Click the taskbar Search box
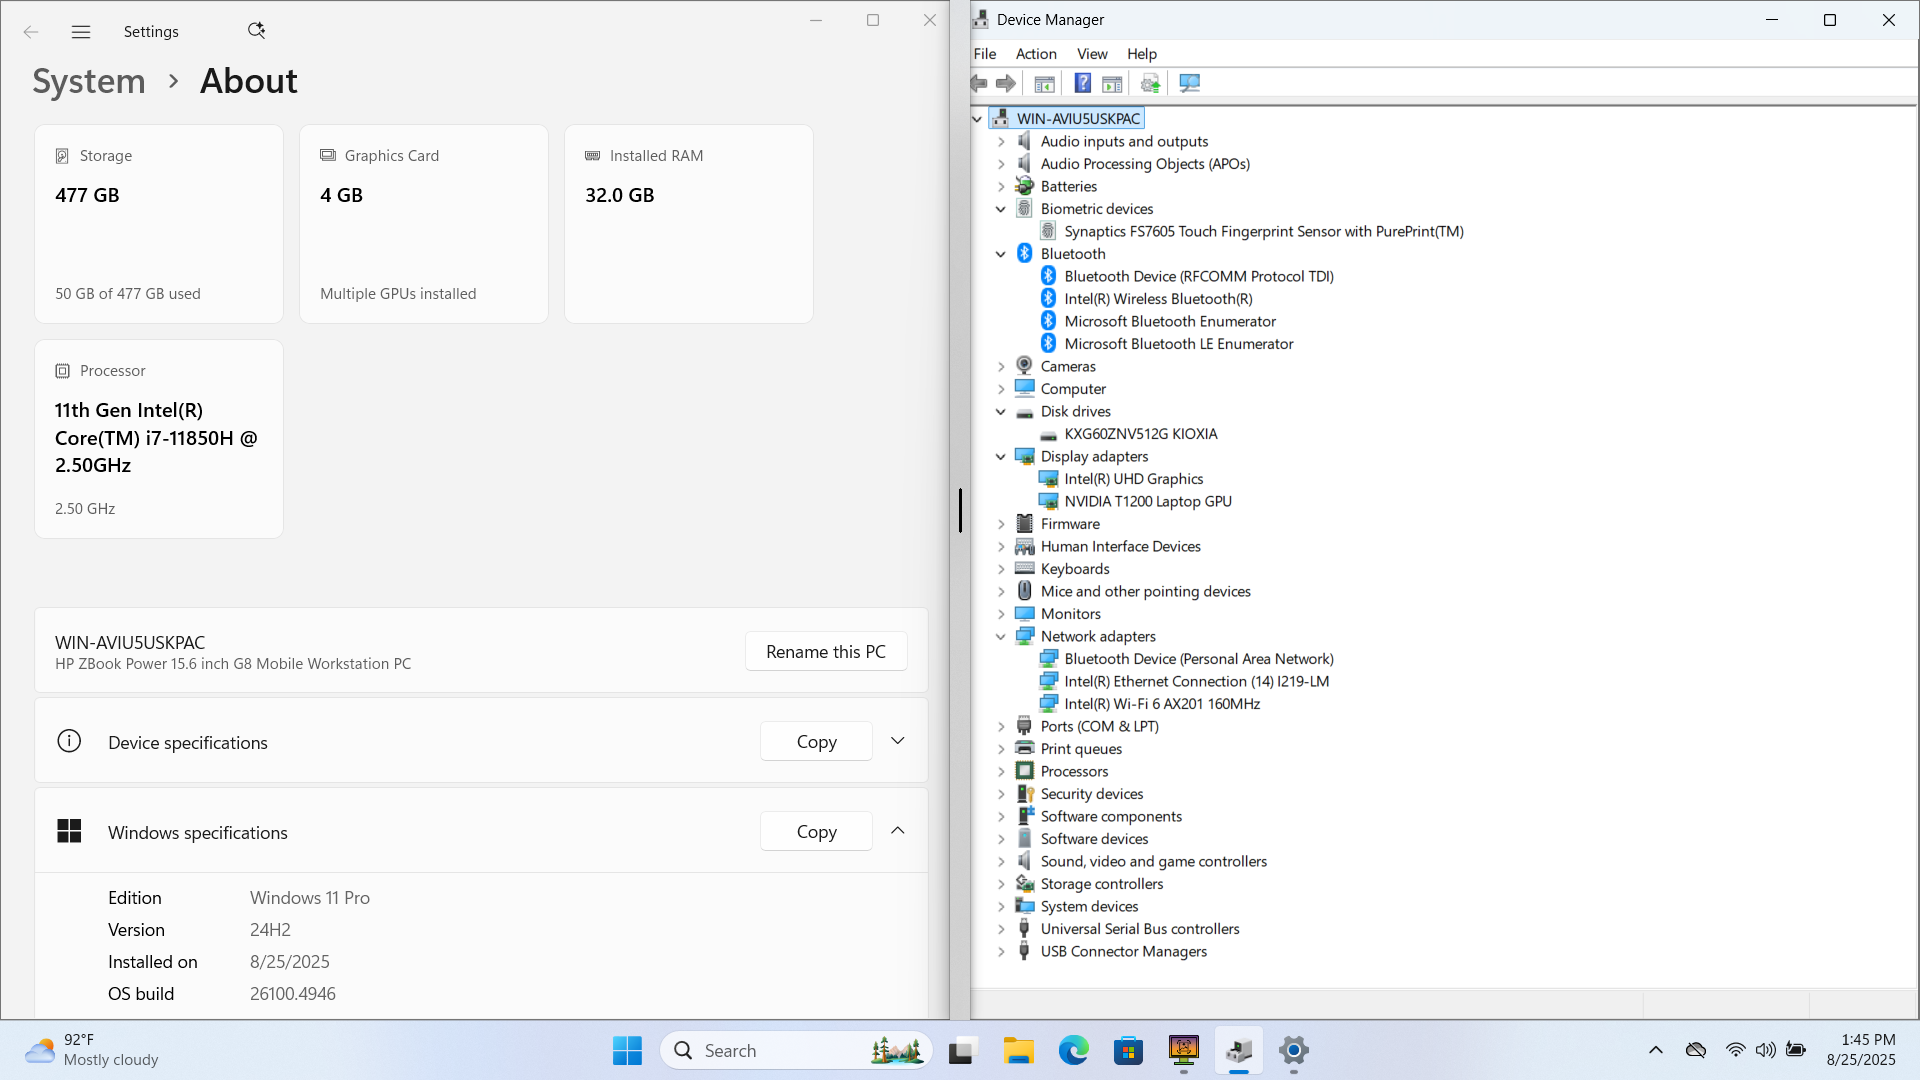This screenshot has width=1920, height=1080. point(796,1050)
